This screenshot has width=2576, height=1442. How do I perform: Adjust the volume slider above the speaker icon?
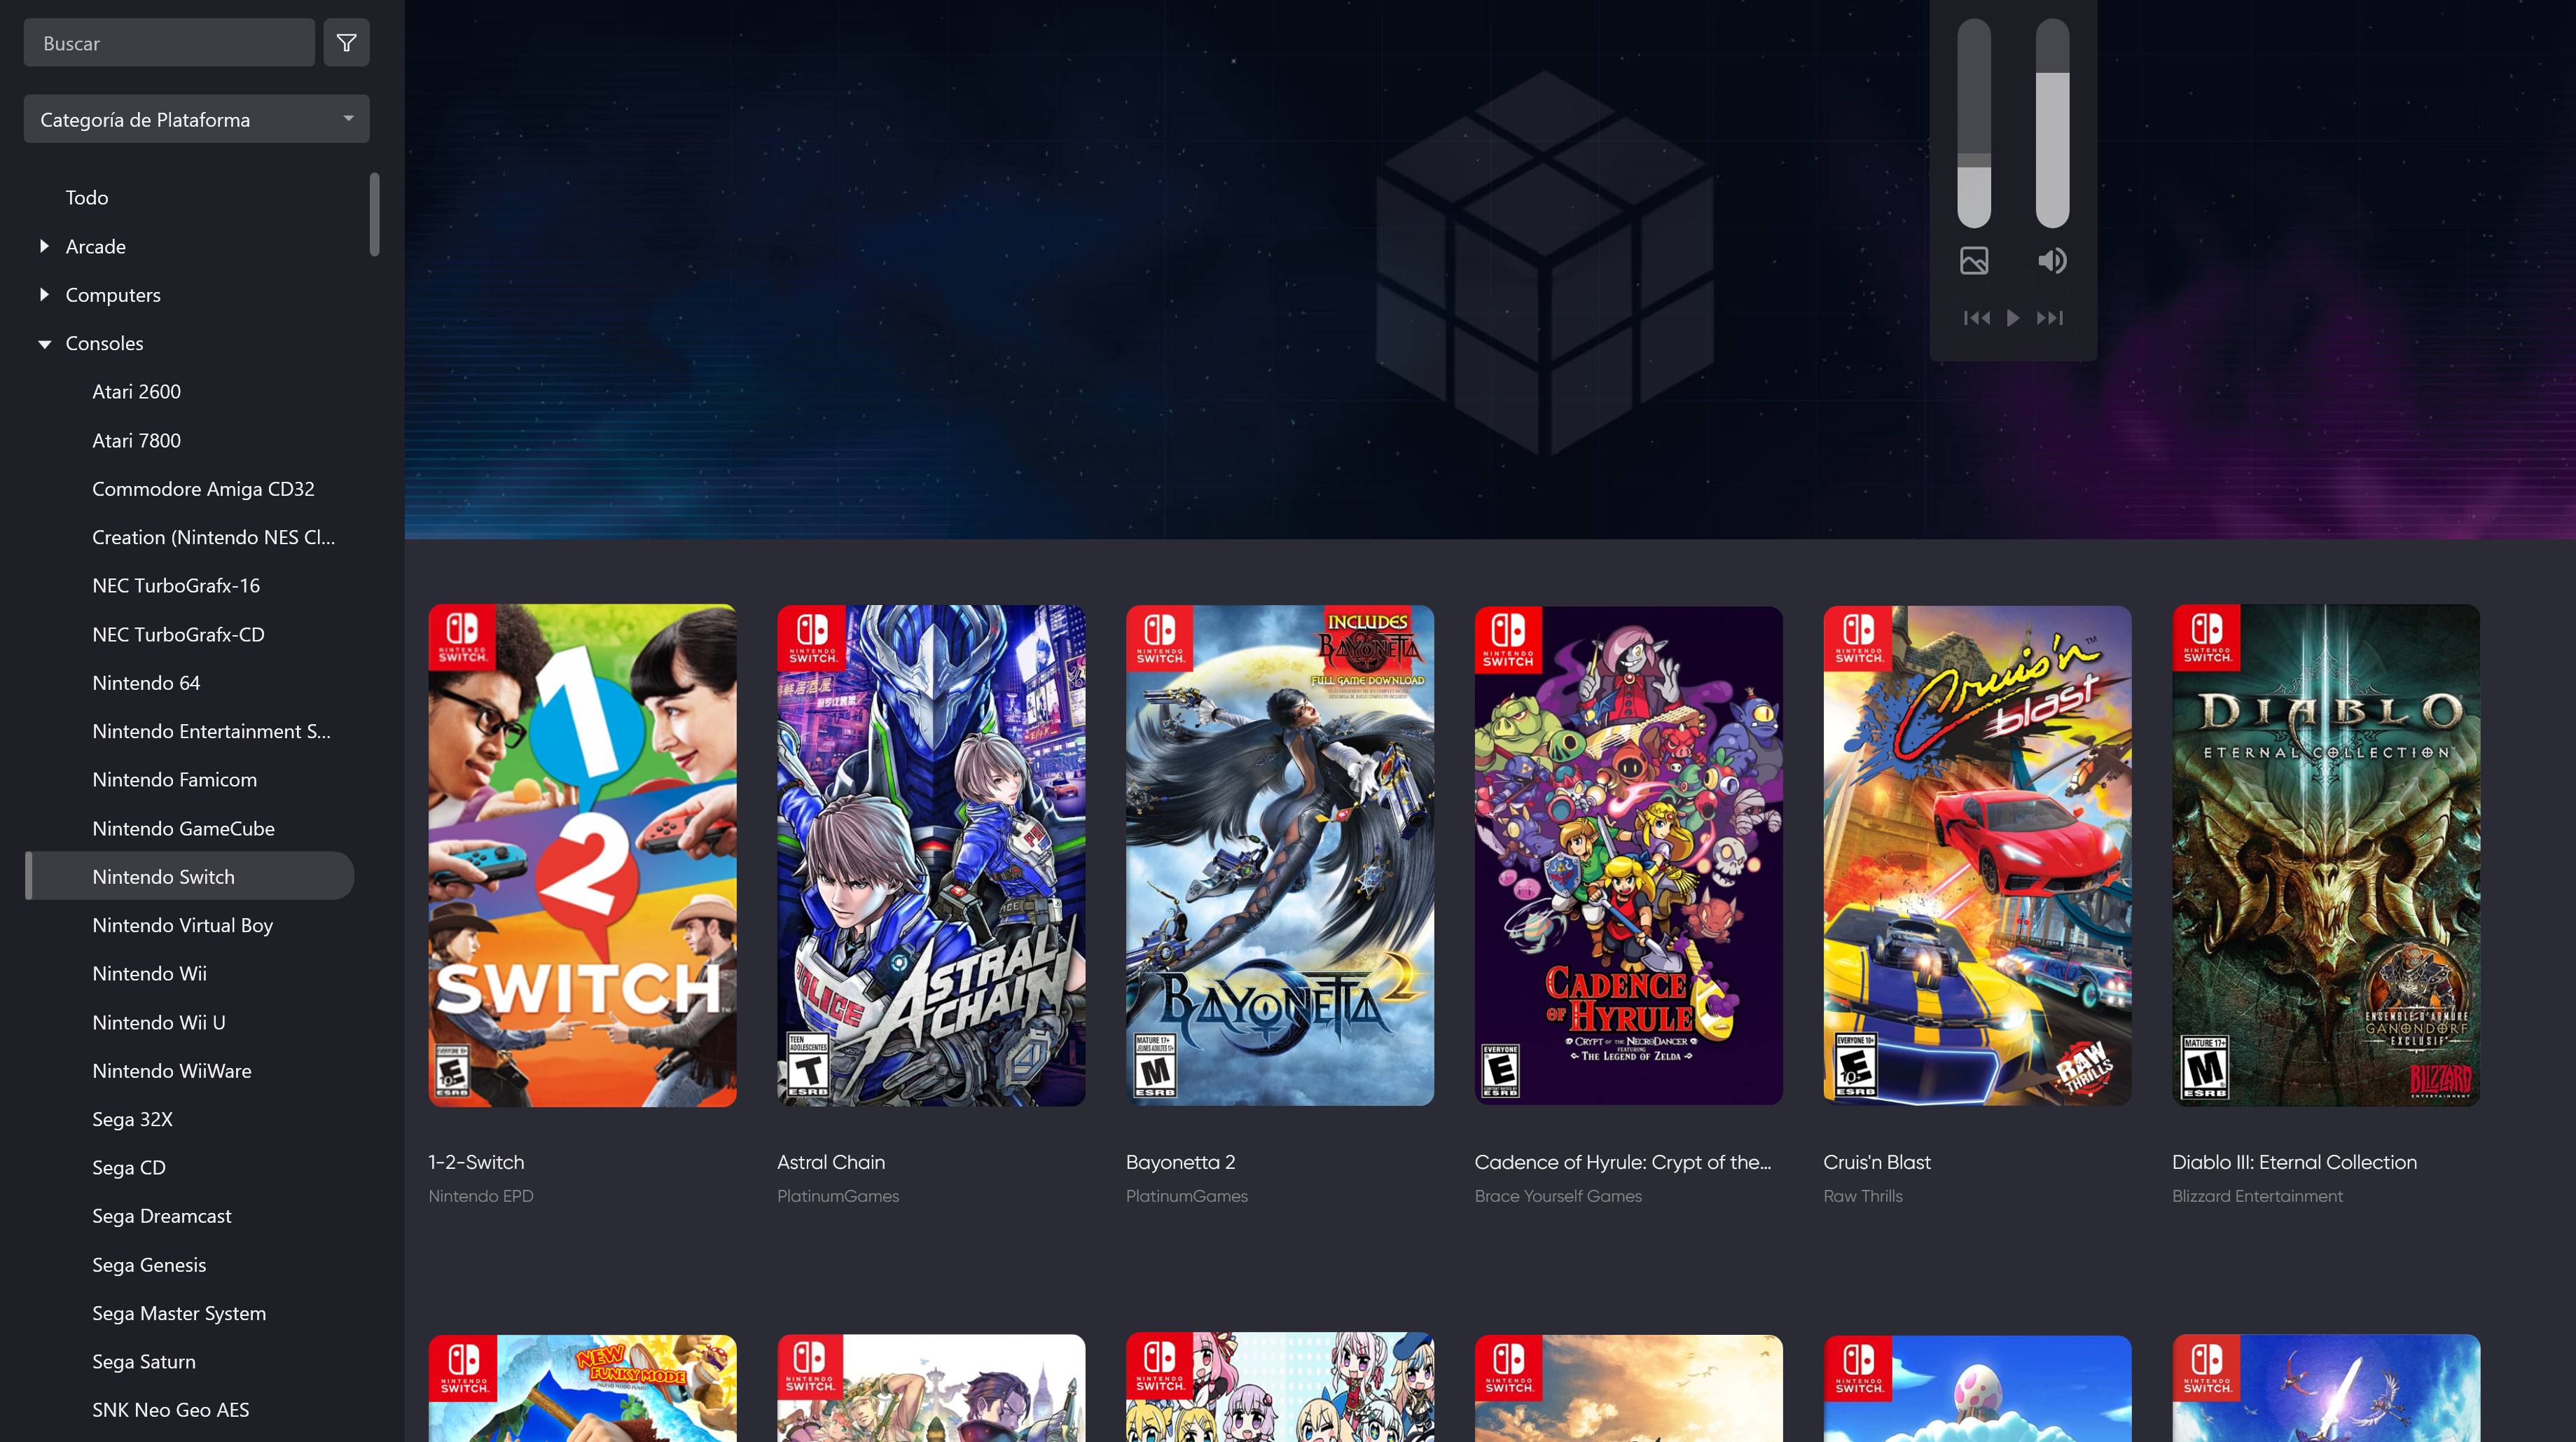click(x=2052, y=123)
